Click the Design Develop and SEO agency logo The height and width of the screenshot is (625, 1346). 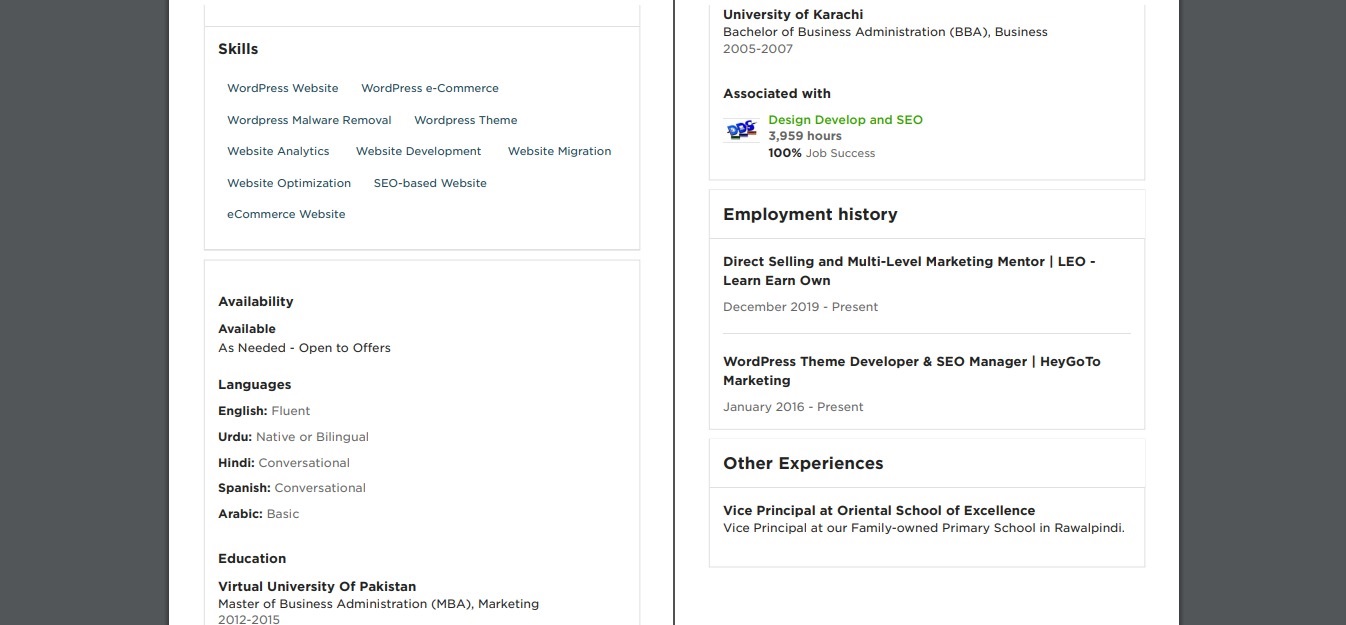click(x=741, y=131)
